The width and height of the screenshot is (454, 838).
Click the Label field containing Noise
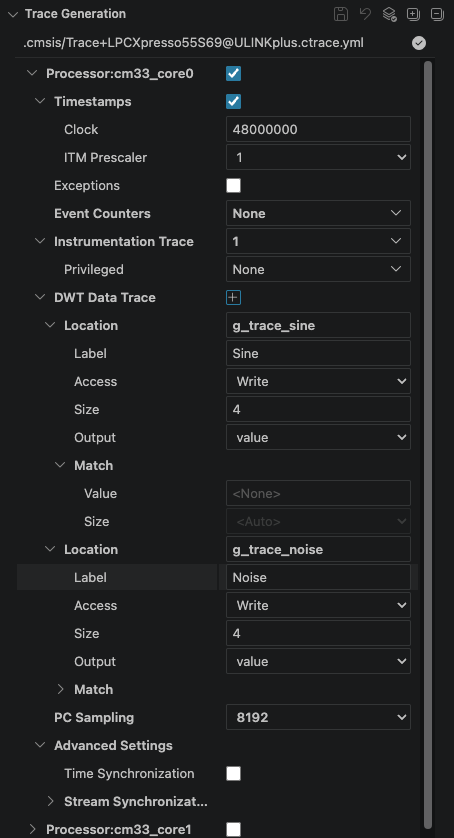coord(318,578)
